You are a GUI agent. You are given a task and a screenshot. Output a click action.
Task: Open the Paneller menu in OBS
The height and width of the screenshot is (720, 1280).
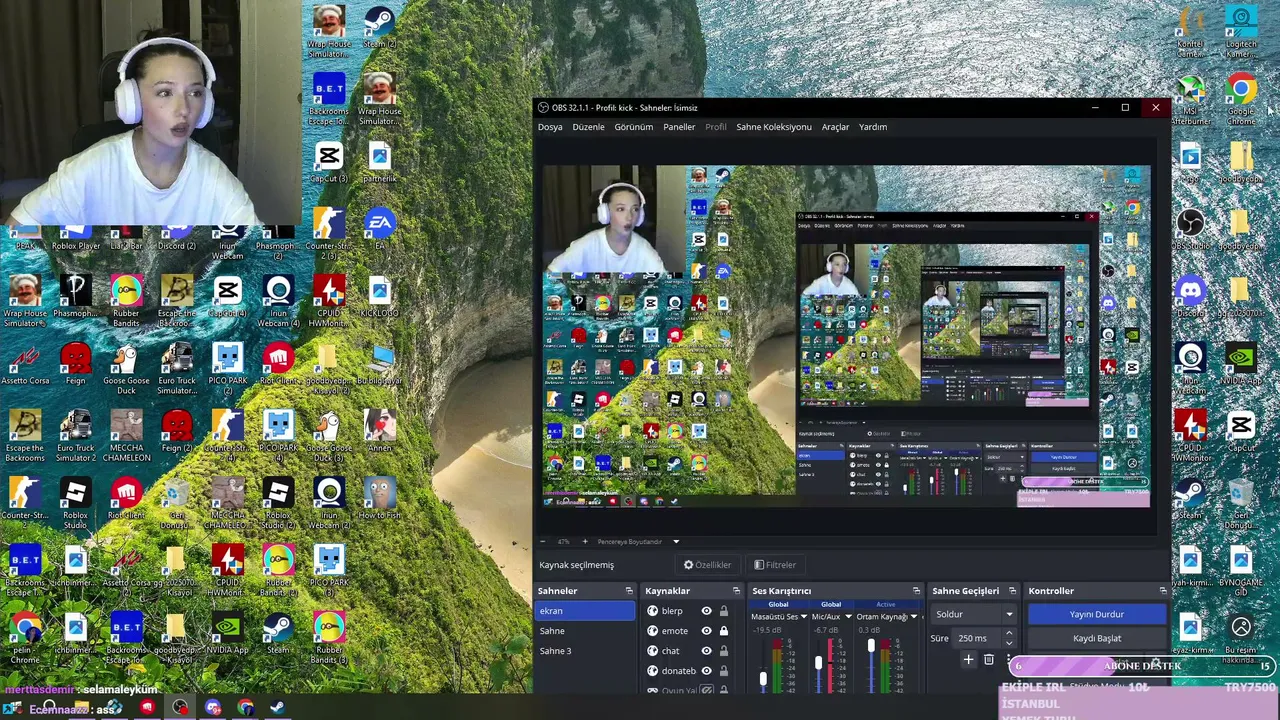click(x=679, y=127)
